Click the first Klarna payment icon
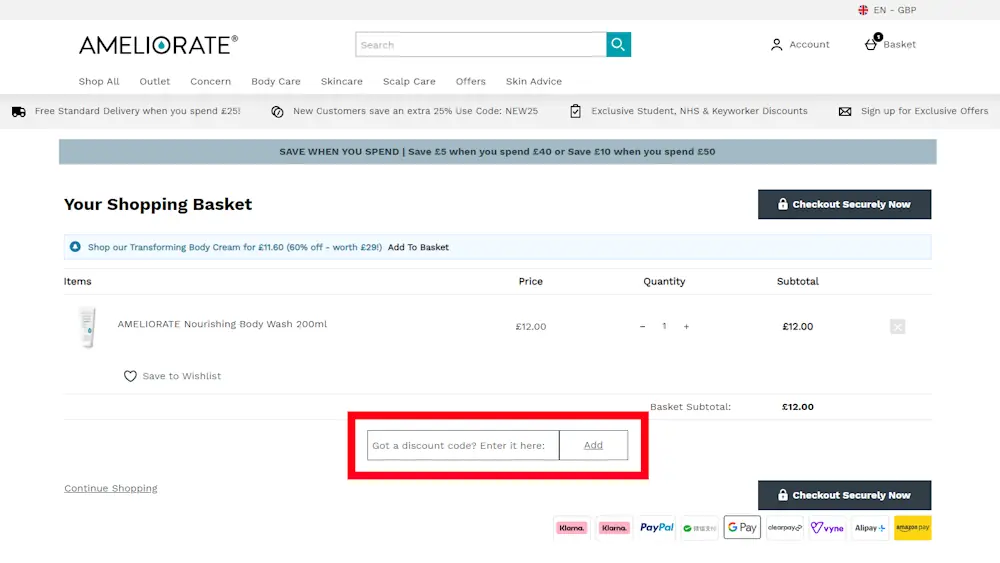The width and height of the screenshot is (1000, 563). tap(571, 528)
